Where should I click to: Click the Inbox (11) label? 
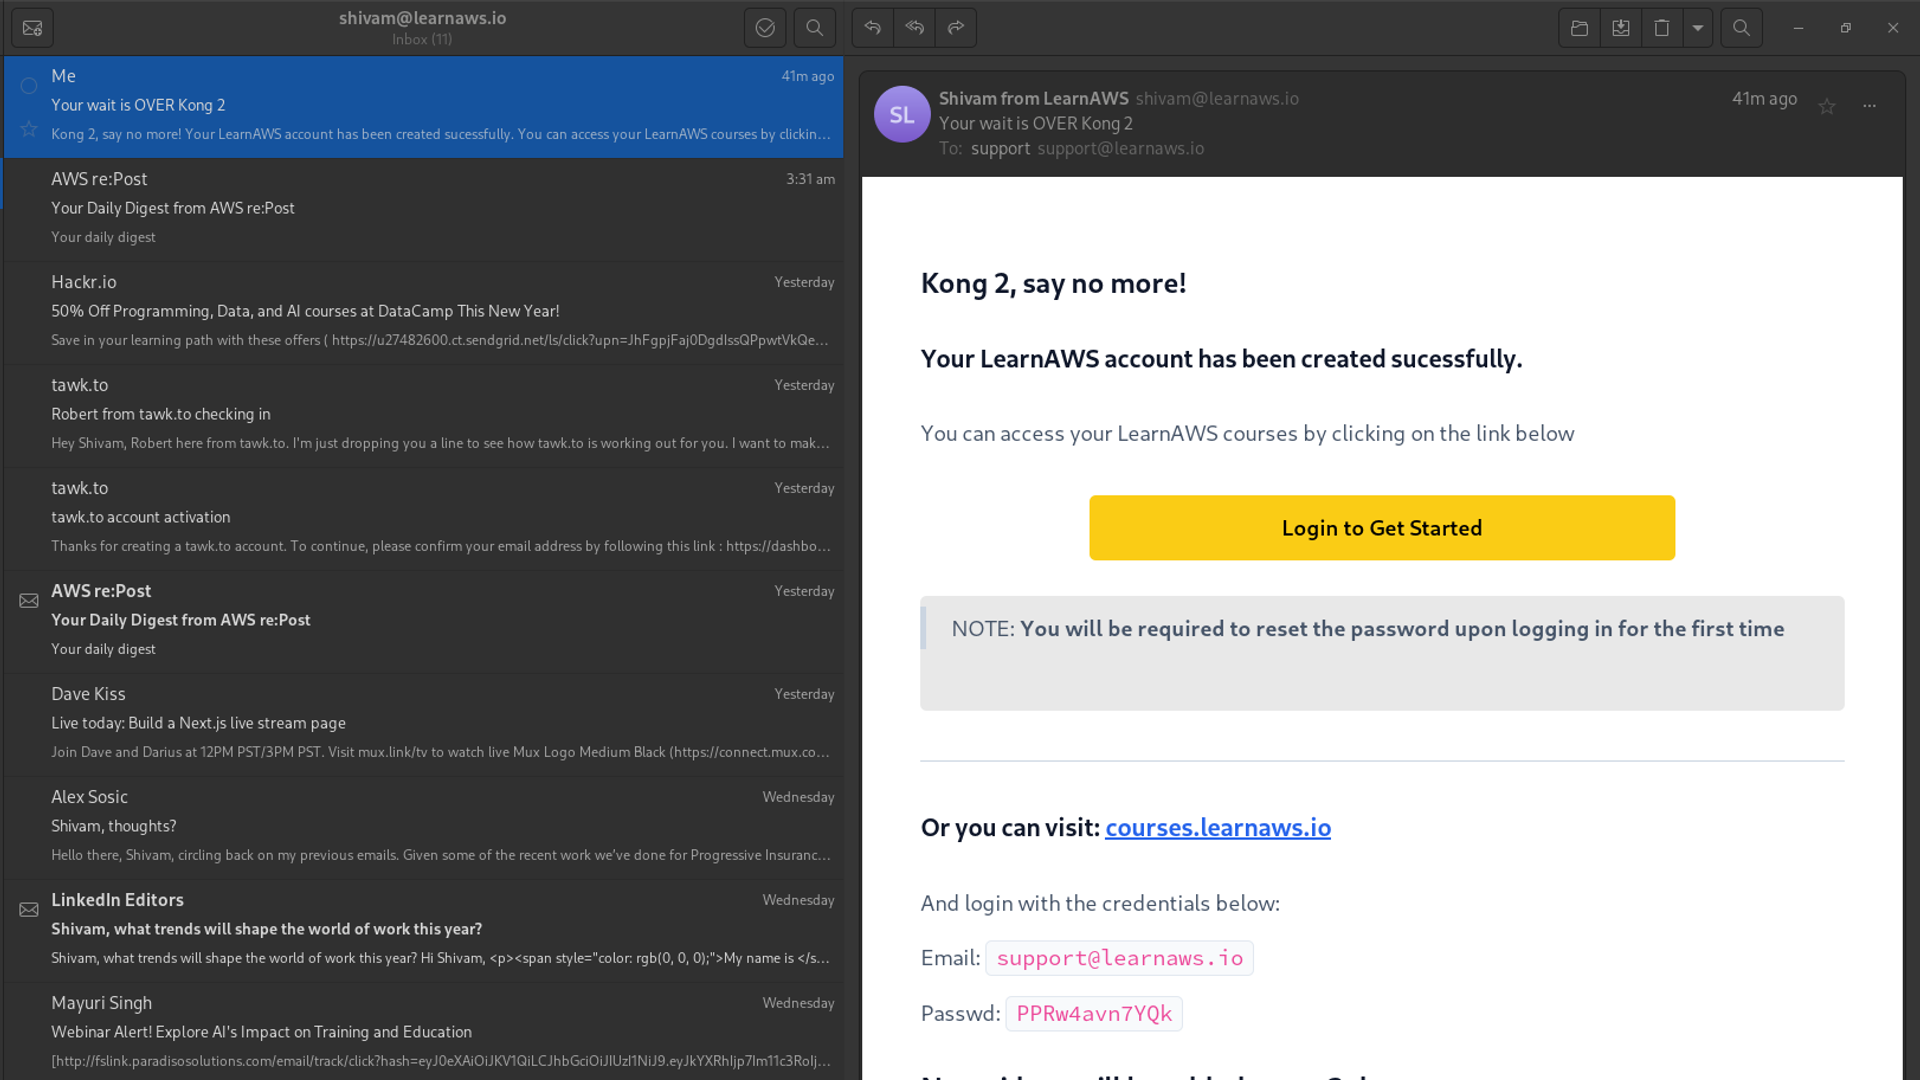pos(422,39)
